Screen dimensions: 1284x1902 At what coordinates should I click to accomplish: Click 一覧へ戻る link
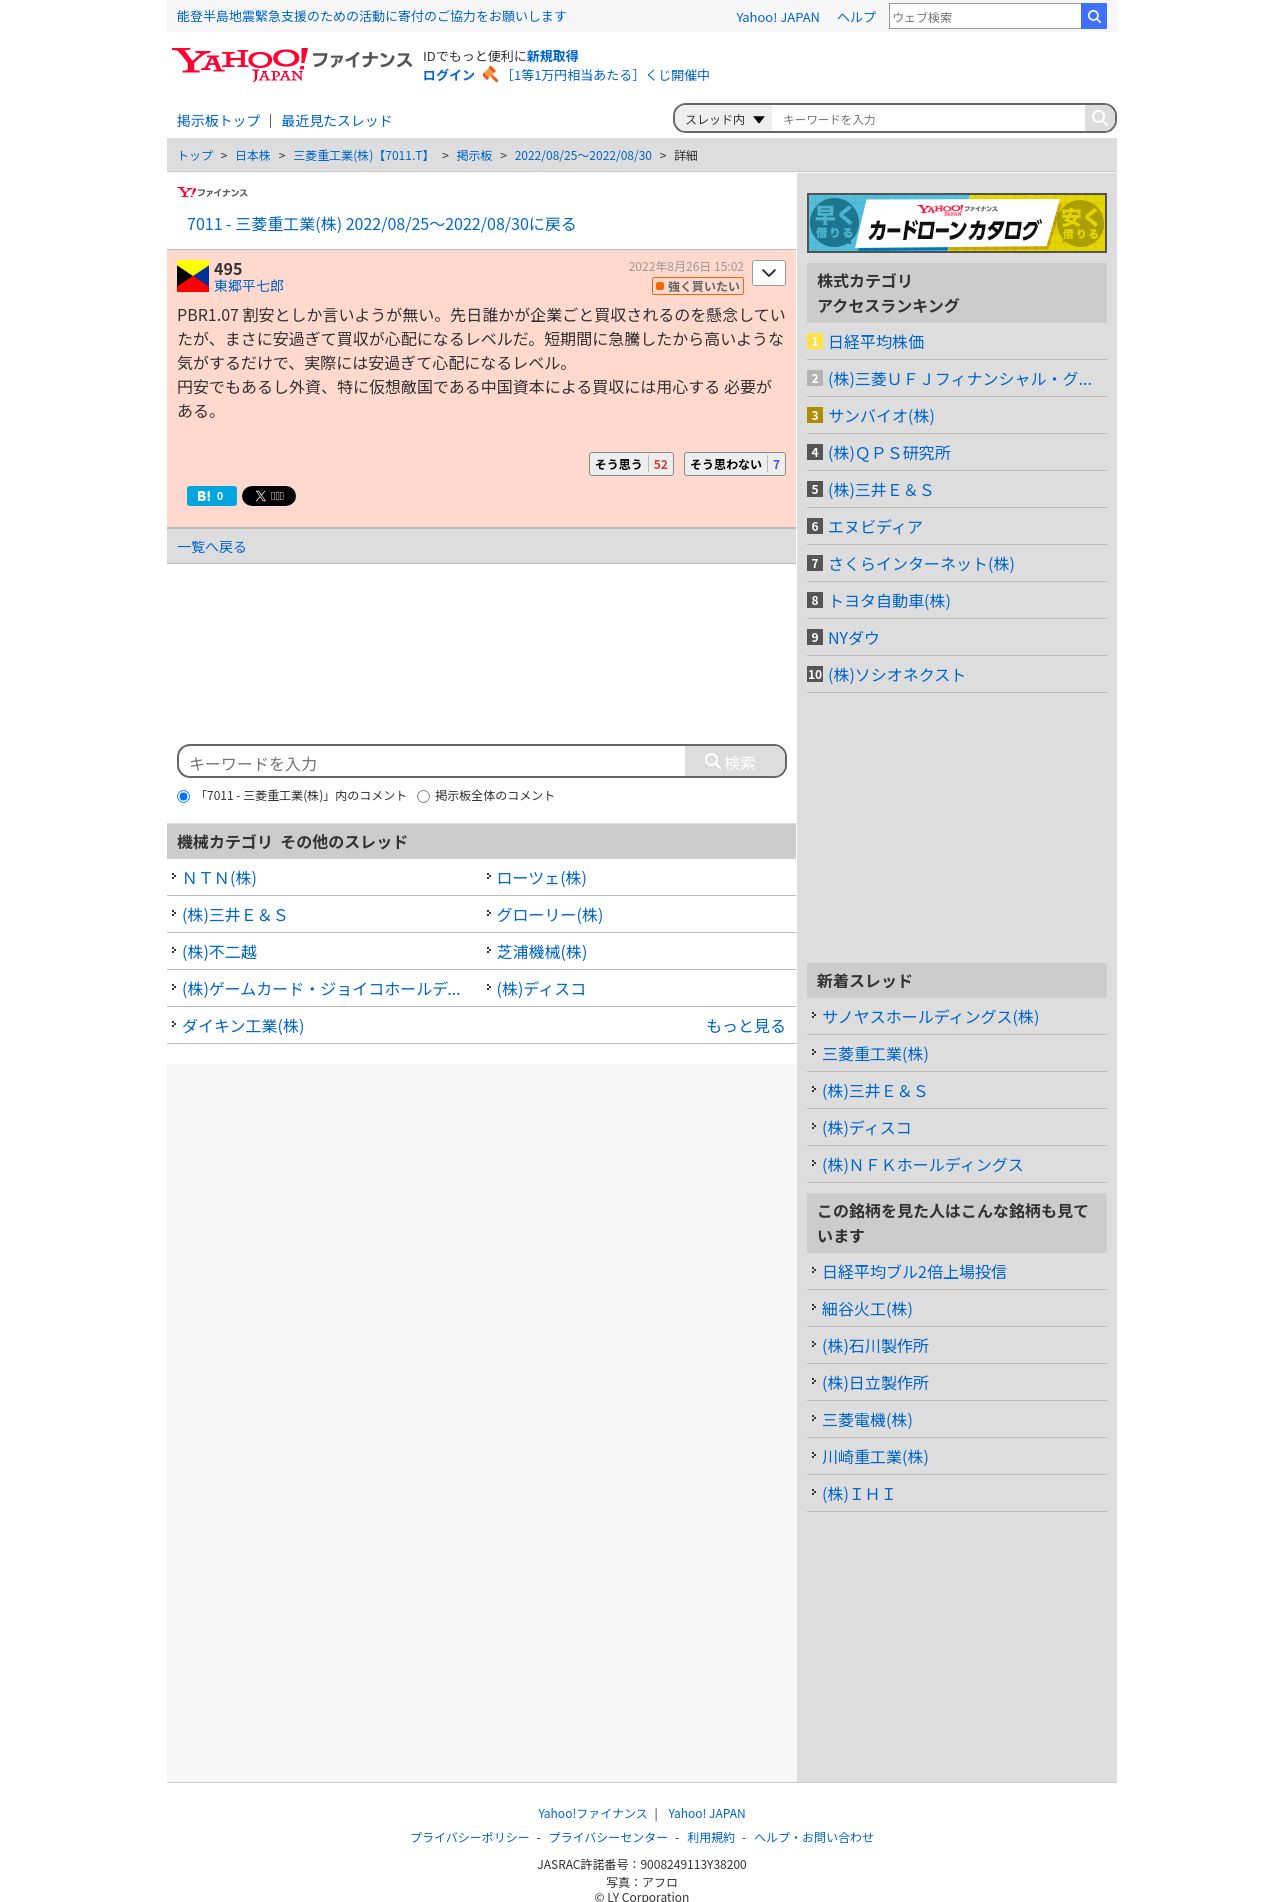(212, 547)
